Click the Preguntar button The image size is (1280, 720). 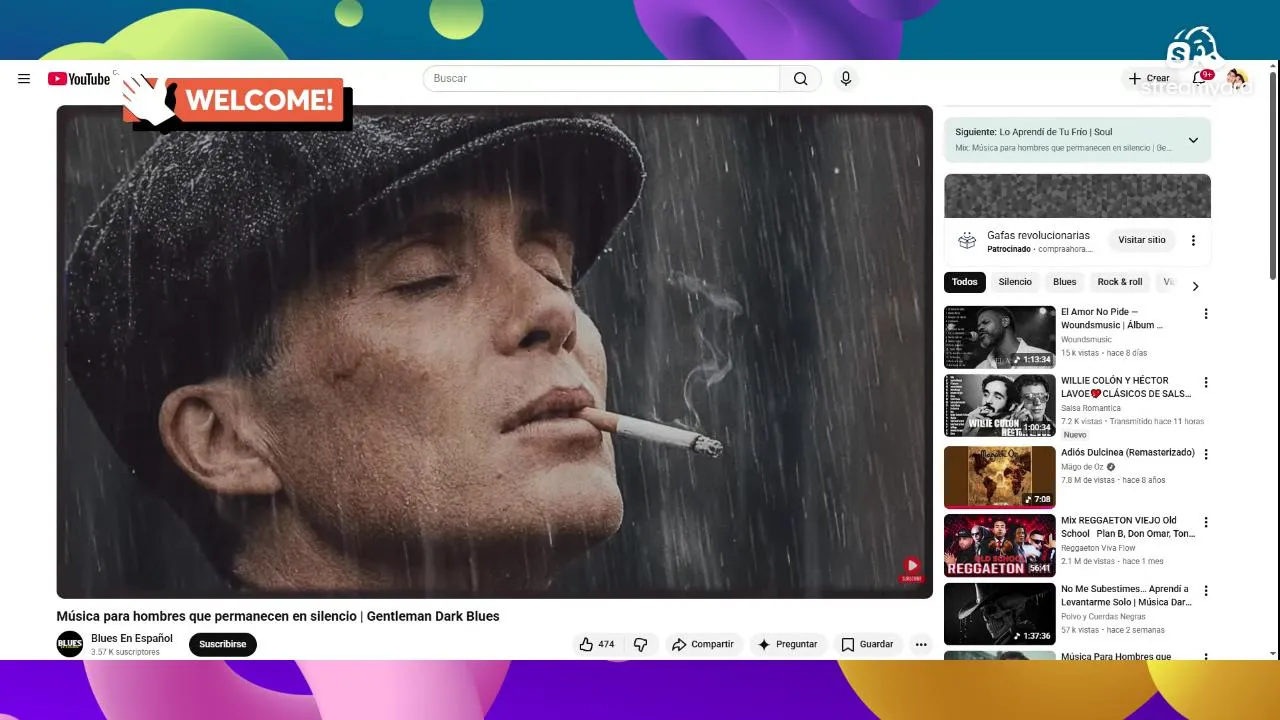click(x=788, y=645)
